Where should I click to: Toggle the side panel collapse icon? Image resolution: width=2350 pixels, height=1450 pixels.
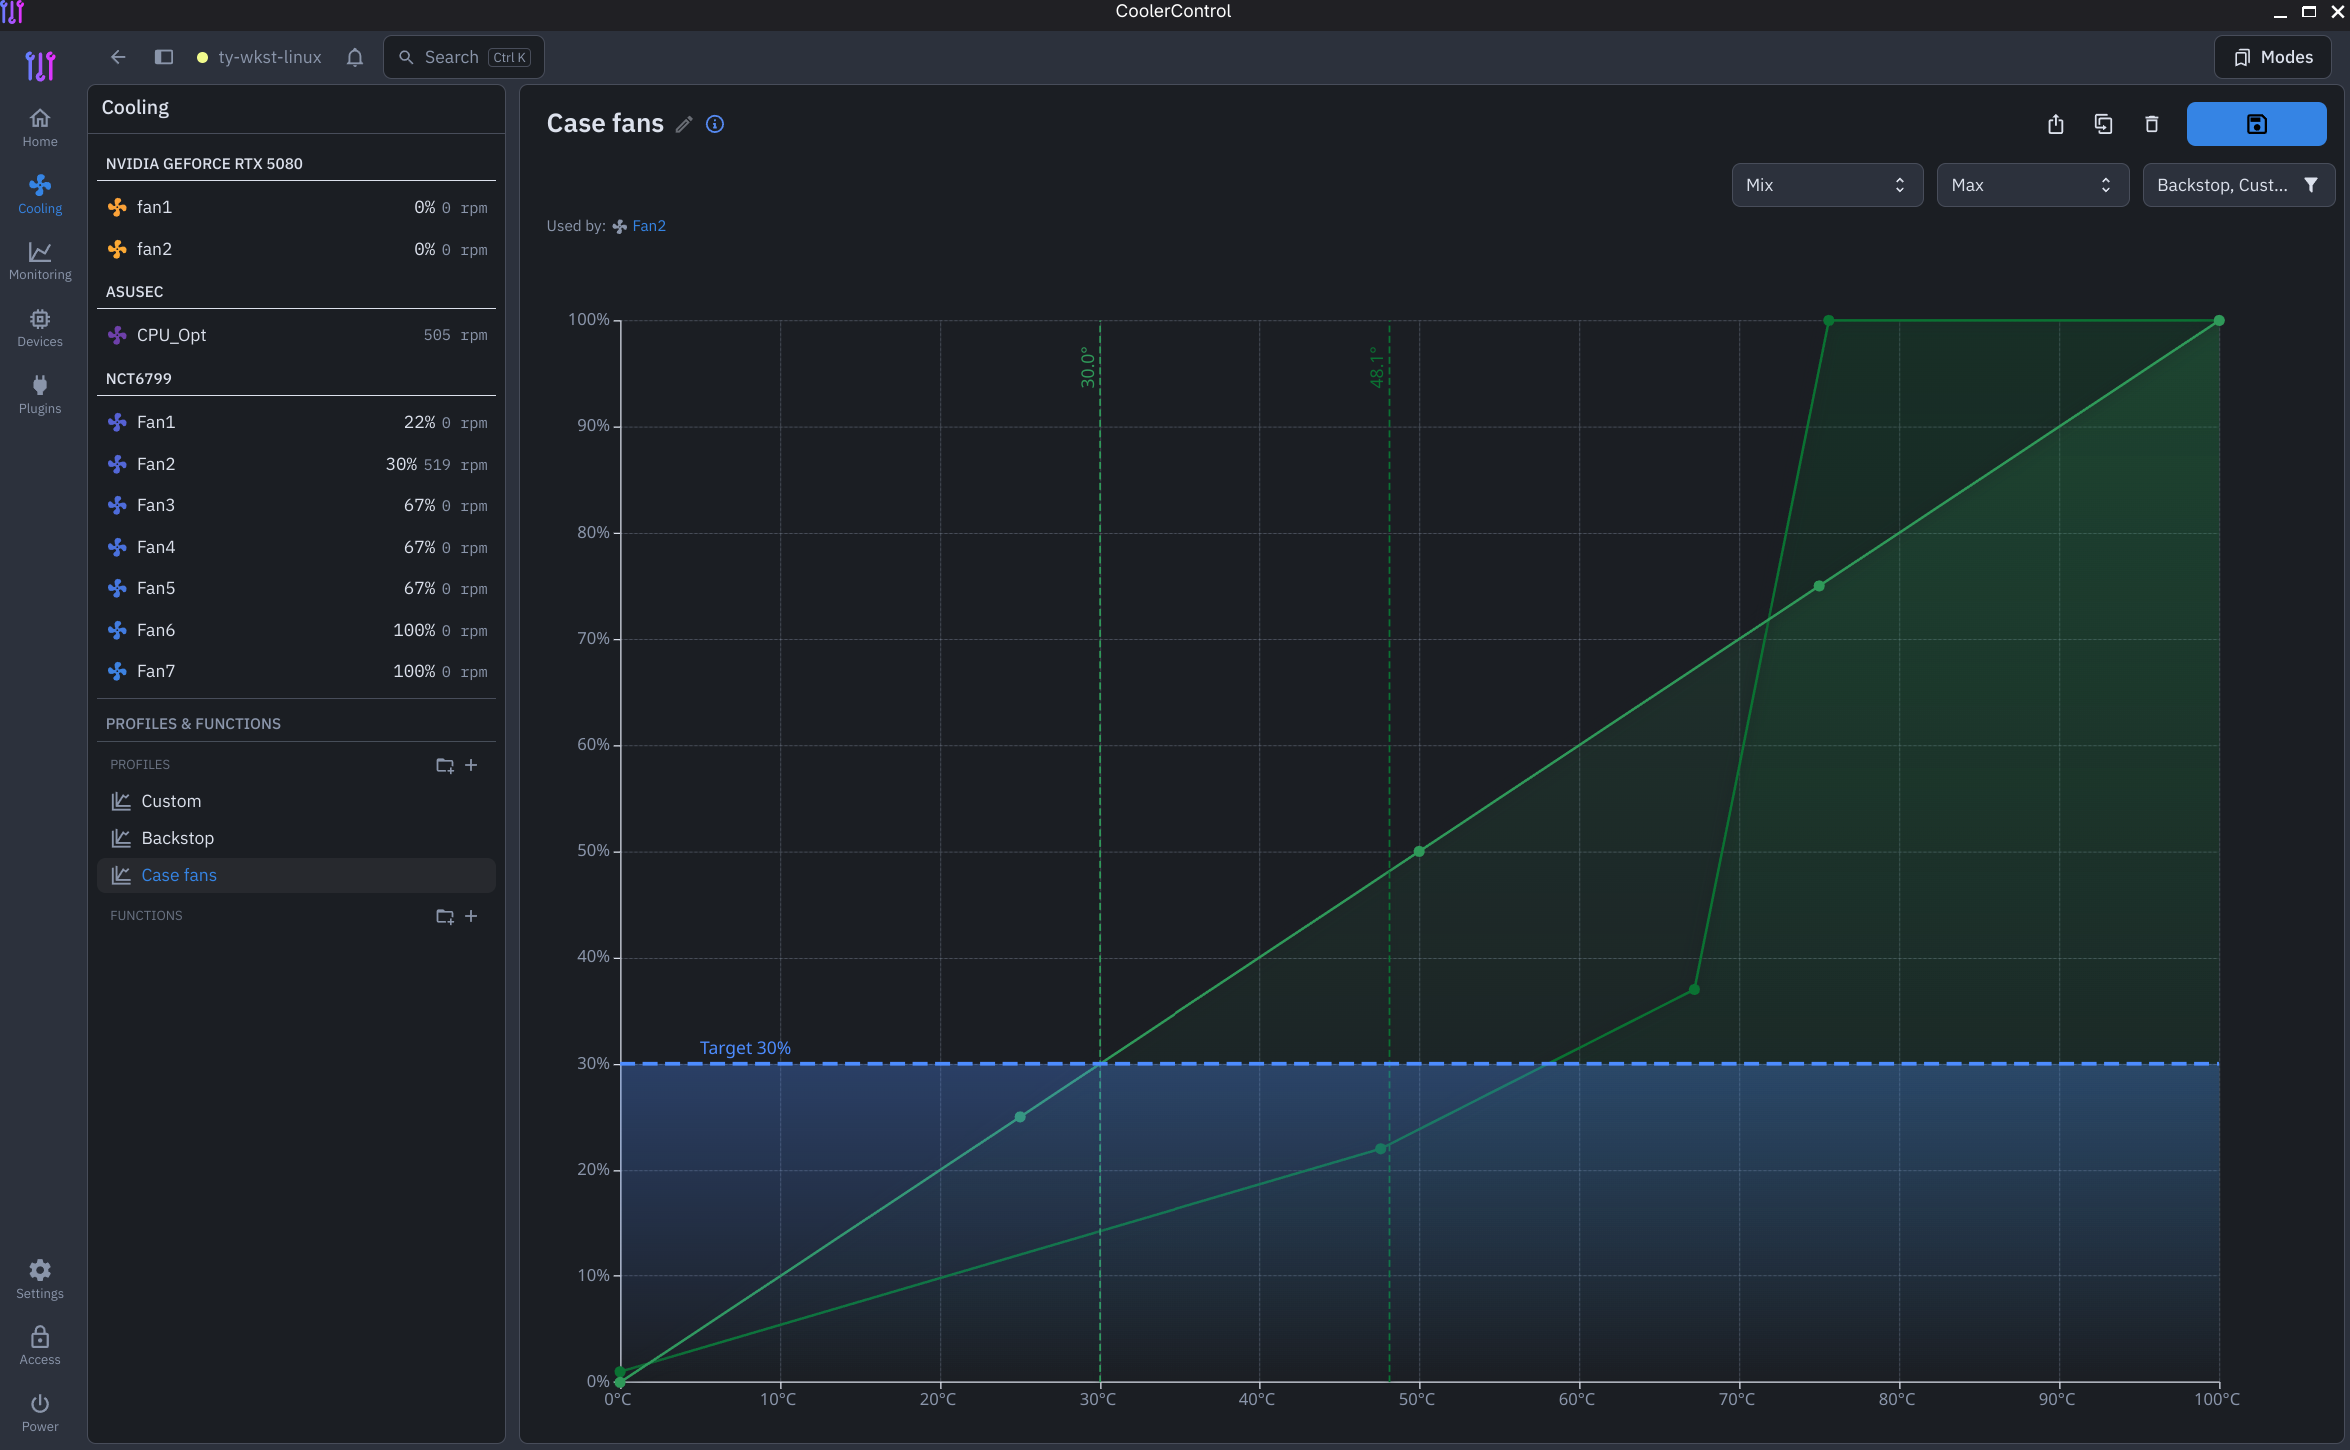pos(164,57)
